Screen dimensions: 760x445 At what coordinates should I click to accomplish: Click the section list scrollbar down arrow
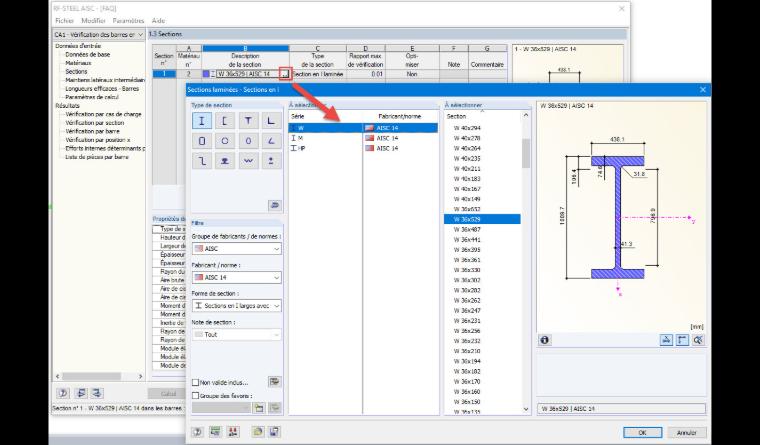[526, 410]
